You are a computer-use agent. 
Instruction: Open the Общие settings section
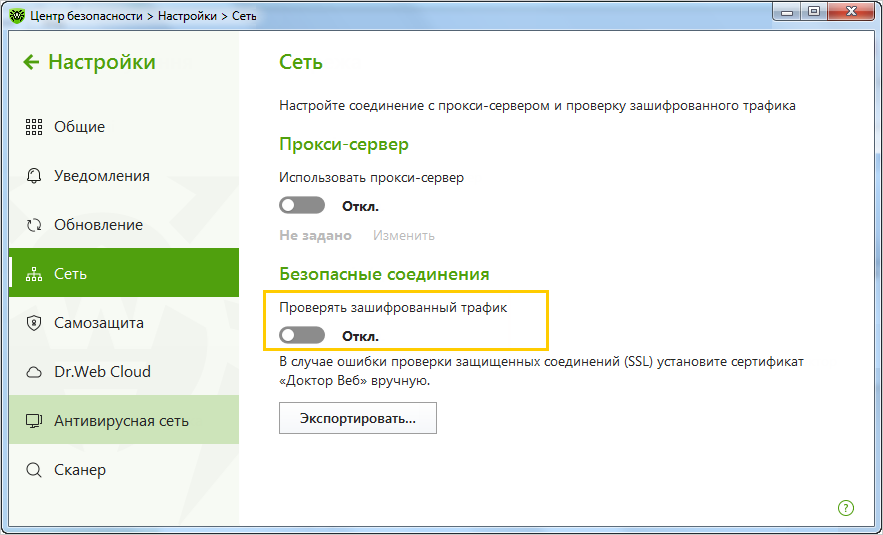(x=79, y=127)
